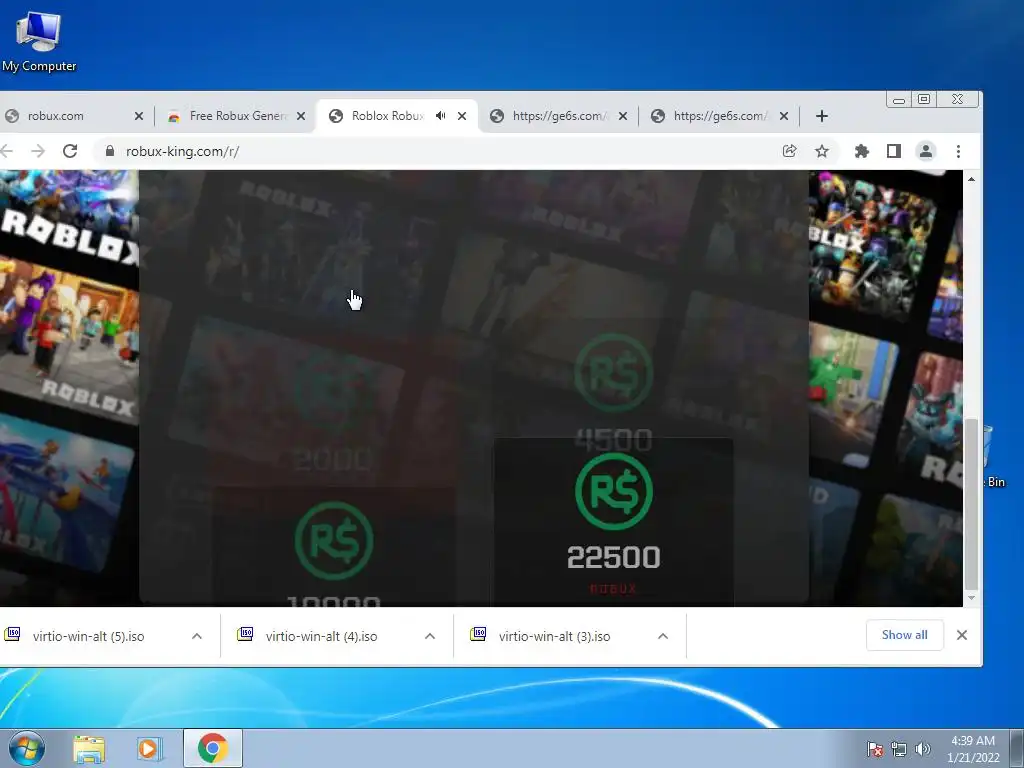Open Chrome extensions puzzle icon
This screenshot has width=1024, height=768.
(x=861, y=152)
